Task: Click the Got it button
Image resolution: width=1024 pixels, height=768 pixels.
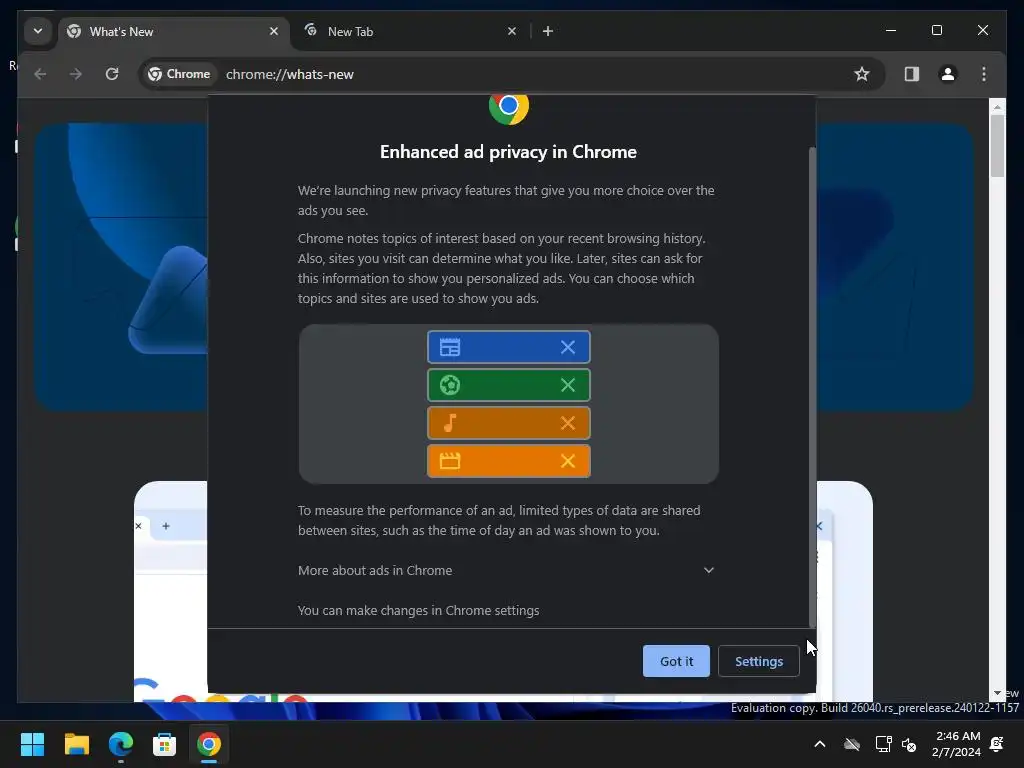Action: 676,661
